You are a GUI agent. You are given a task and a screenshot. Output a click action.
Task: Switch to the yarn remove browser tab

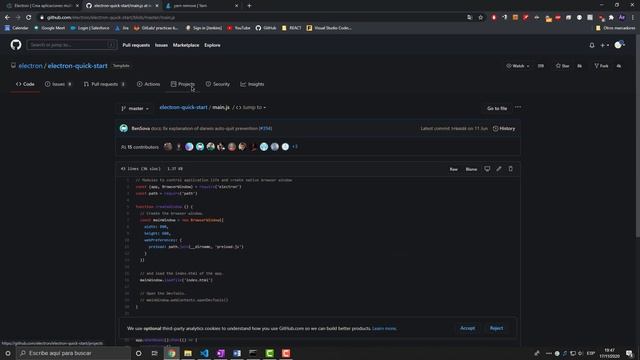(201, 6)
